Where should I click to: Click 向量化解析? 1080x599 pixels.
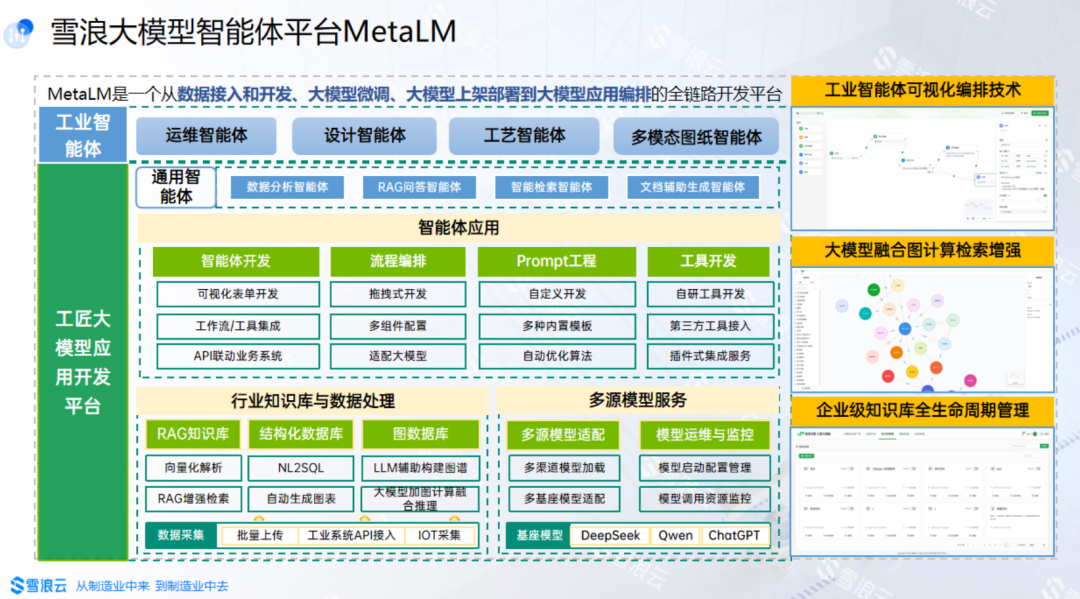(x=194, y=467)
